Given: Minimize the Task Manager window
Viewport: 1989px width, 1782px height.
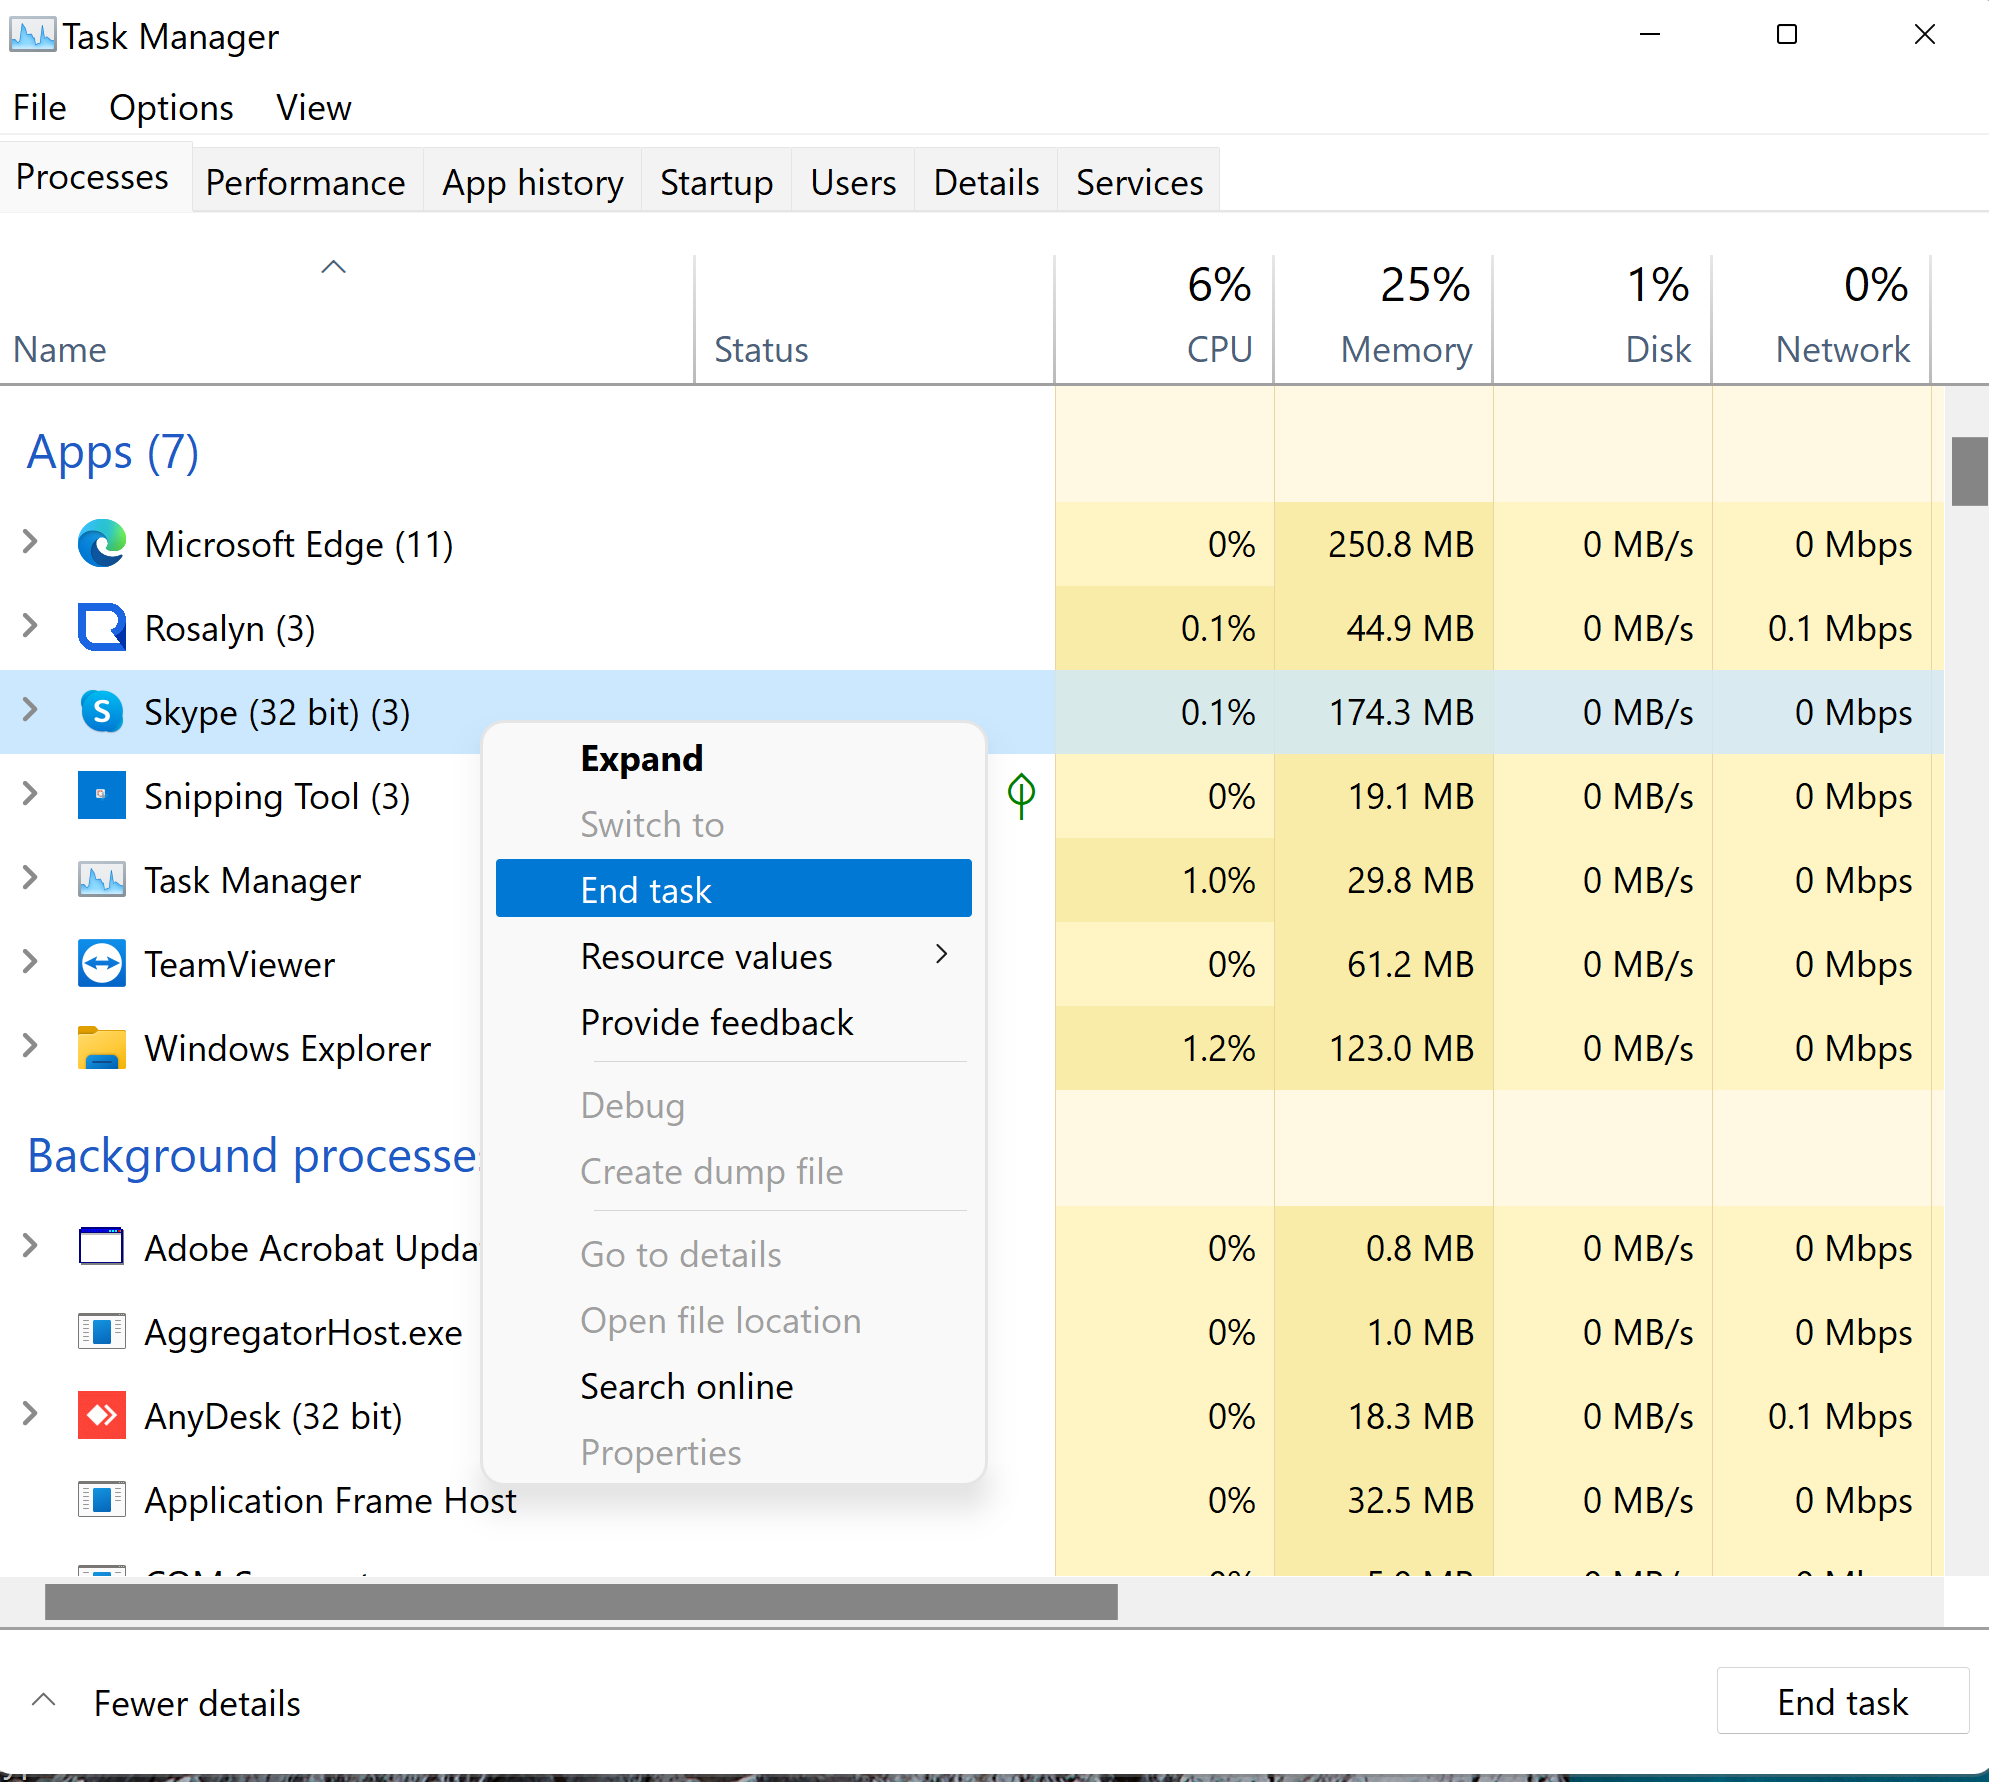Looking at the screenshot, I should [1650, 35].
